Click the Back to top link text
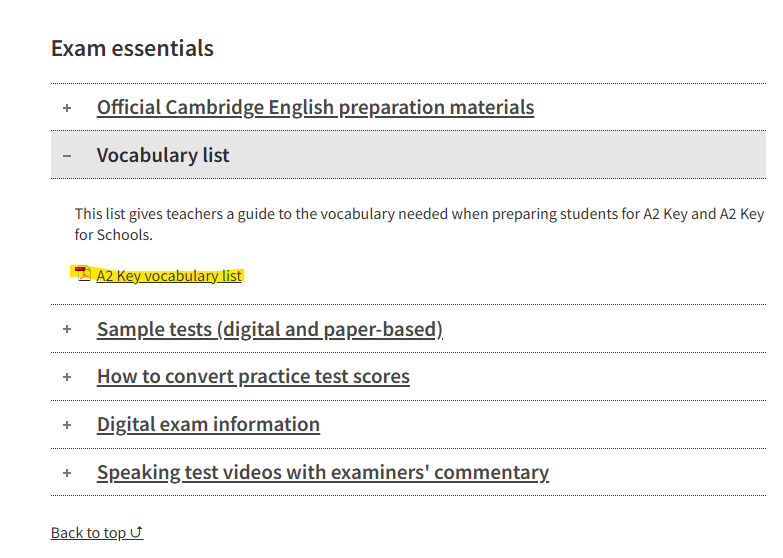 tap(89, 533)
